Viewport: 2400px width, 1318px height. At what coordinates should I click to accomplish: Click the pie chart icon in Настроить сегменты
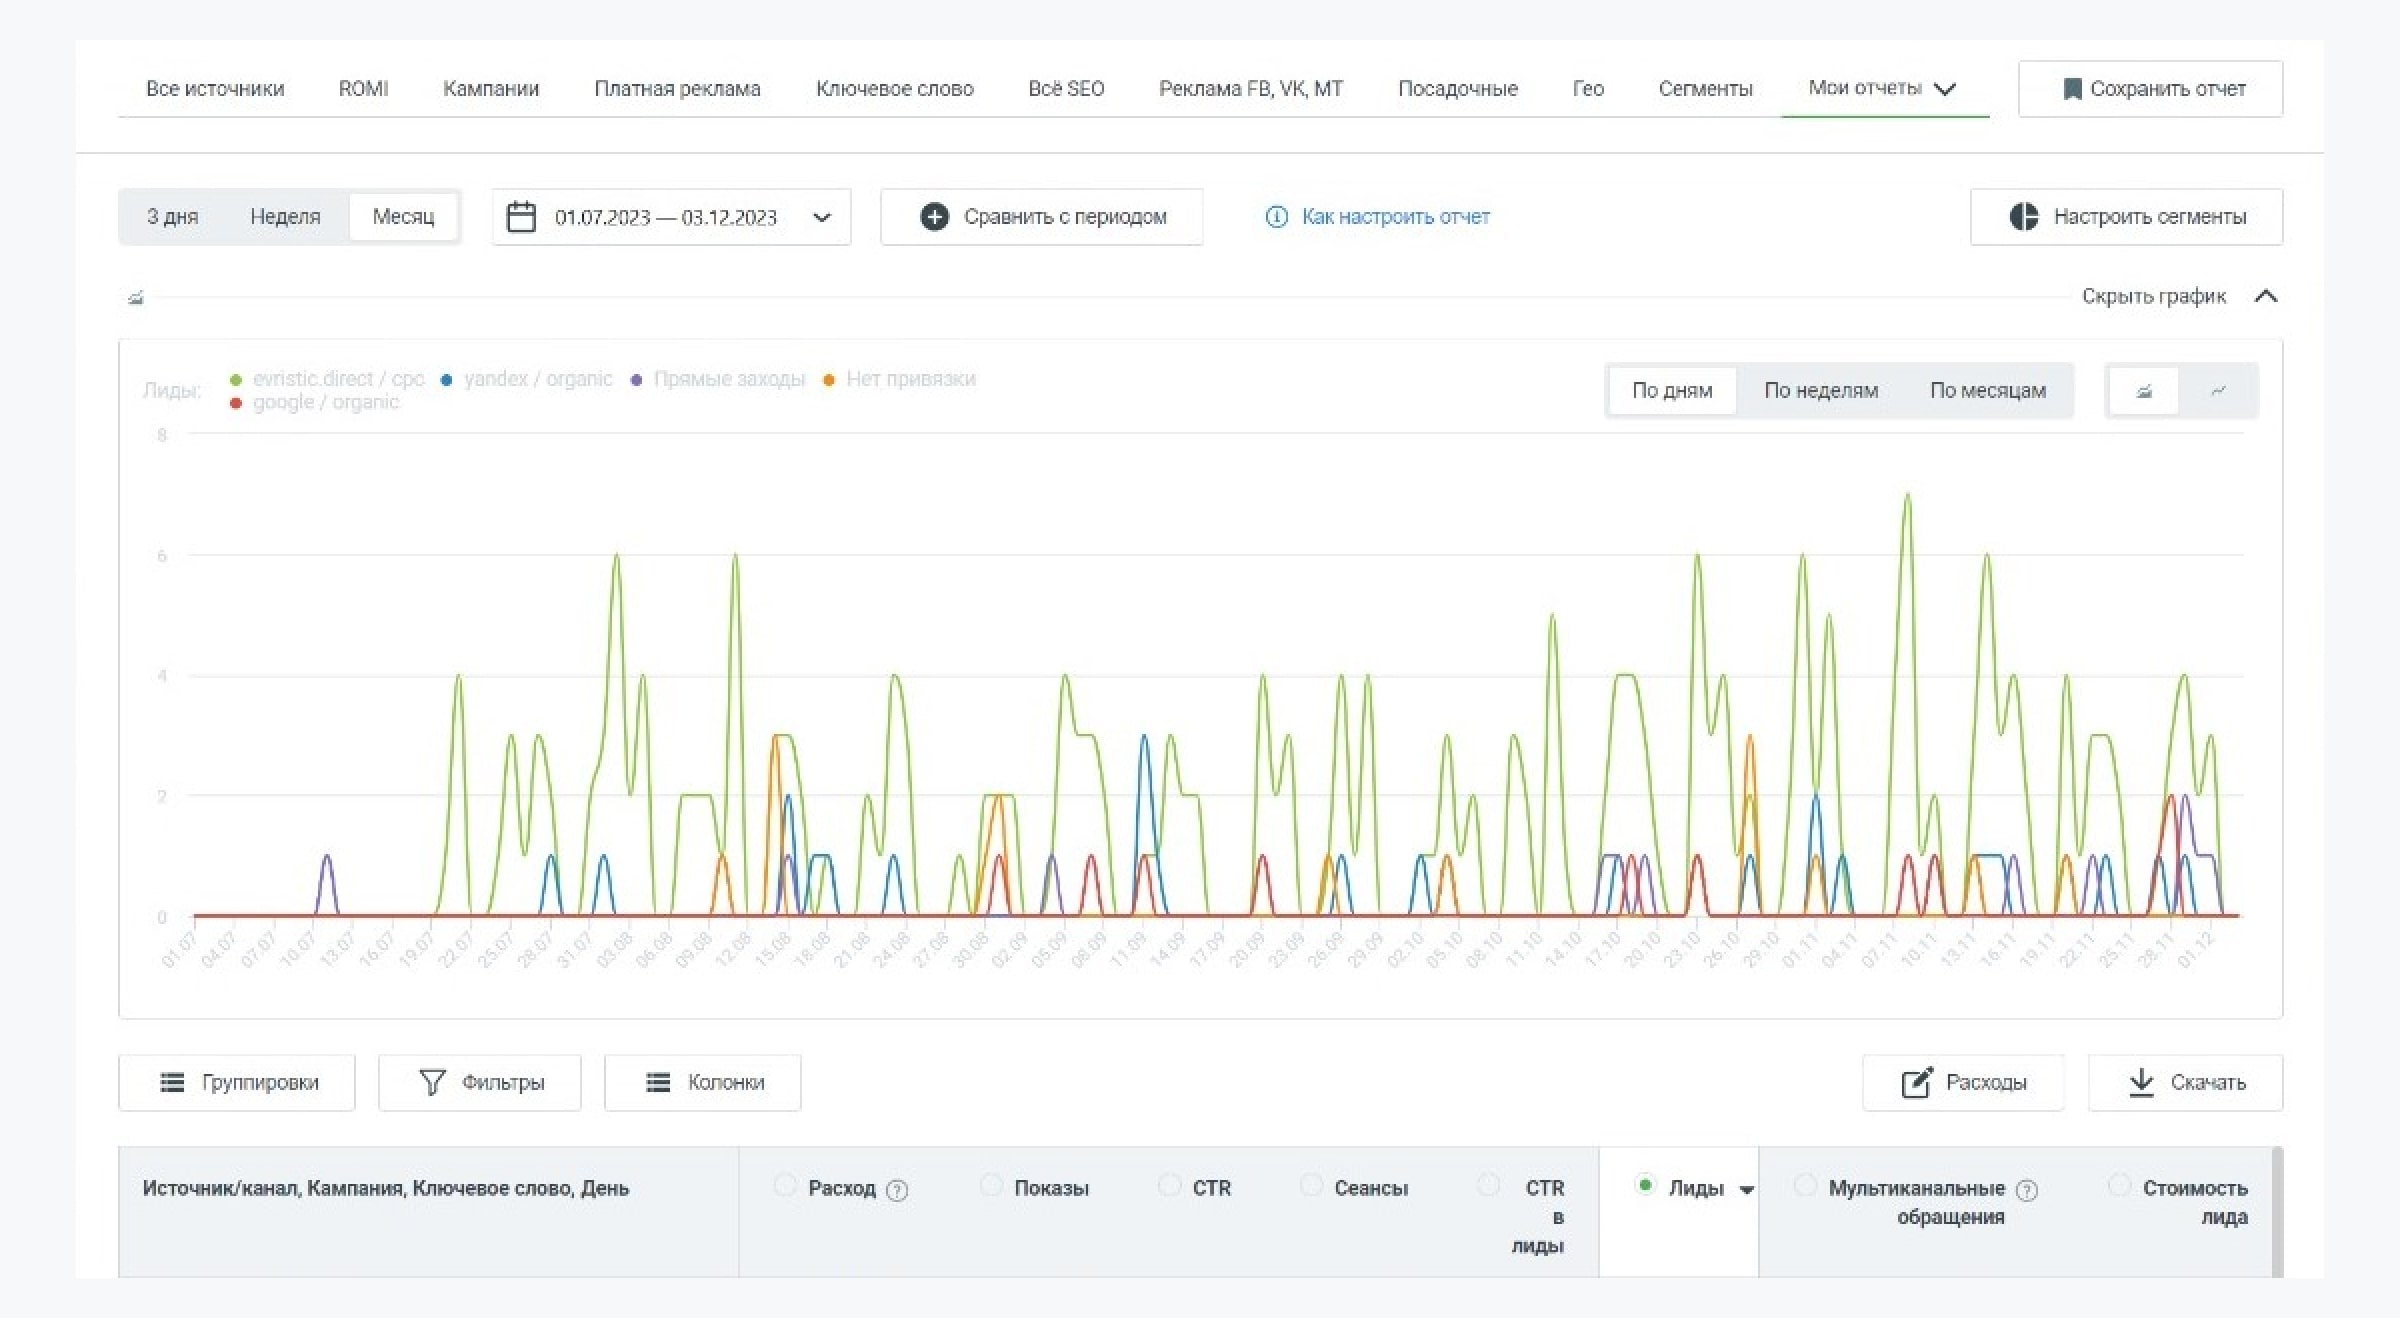2023,217
